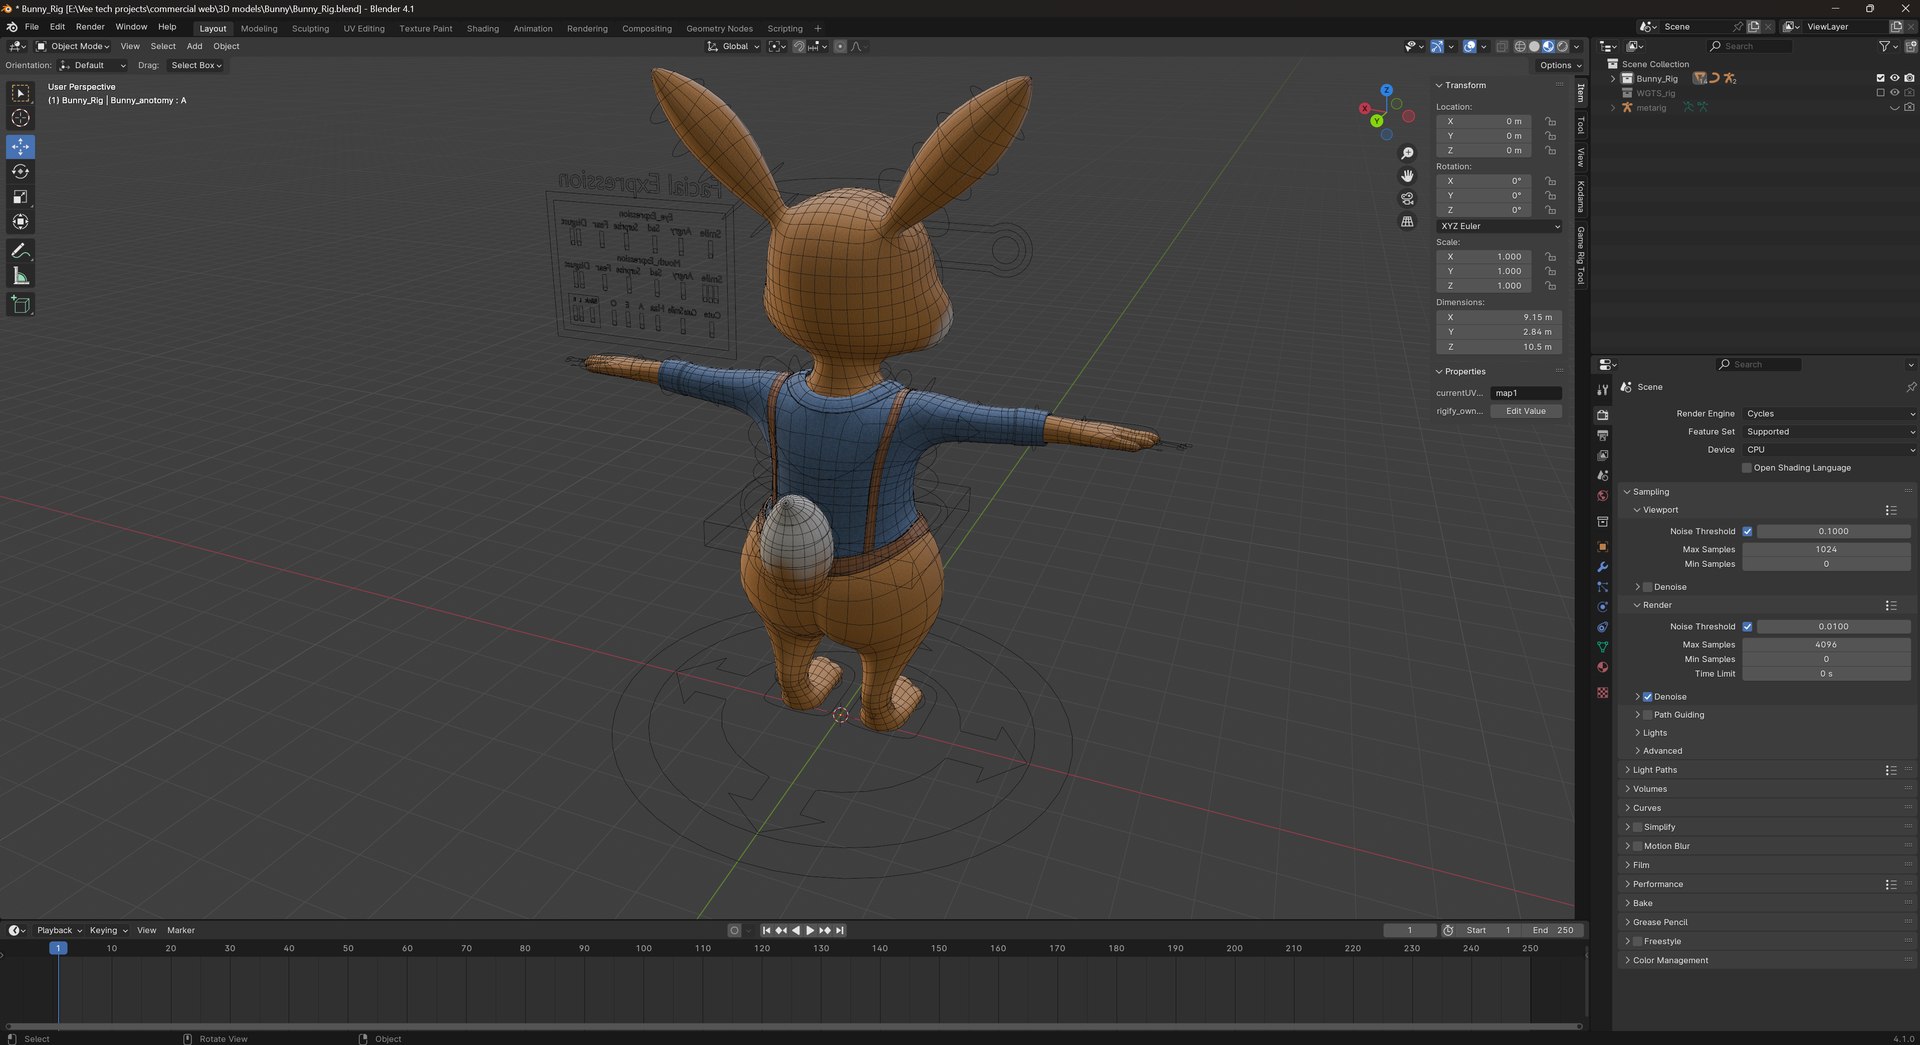1920x1045 pixels.
Task: Expand the Bunny_Rig collection in outliner
Action: pyautogui.click(x=1612, y=78)
